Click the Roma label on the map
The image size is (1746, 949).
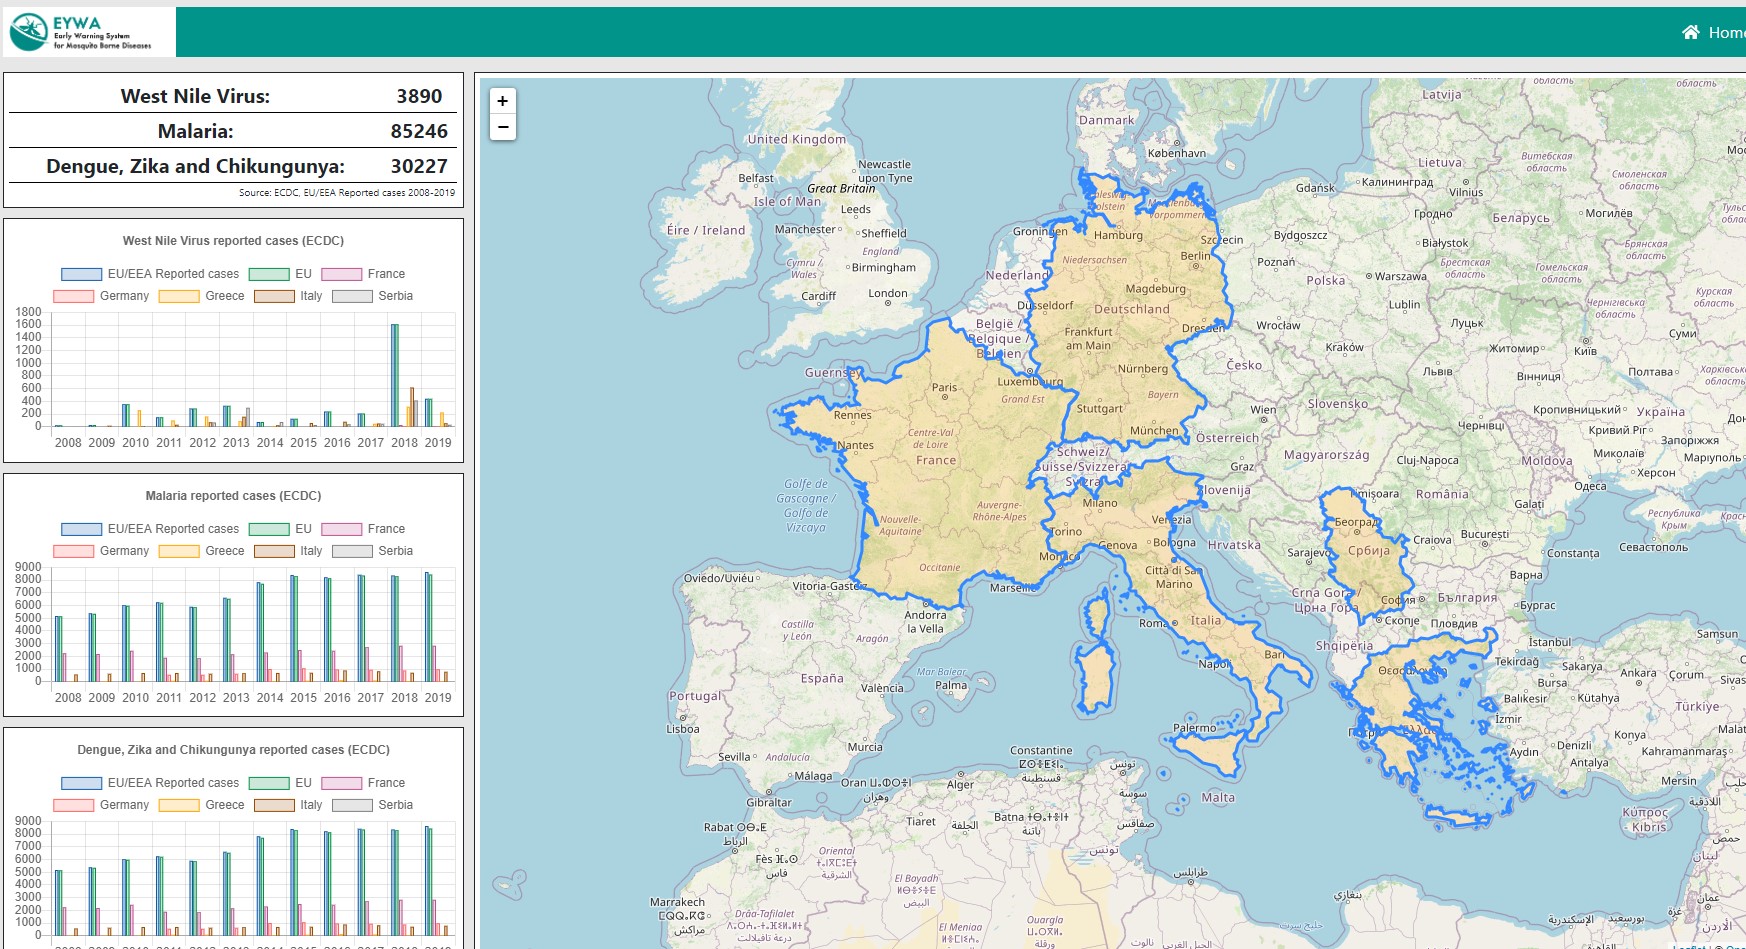(x=1152, y=623)
